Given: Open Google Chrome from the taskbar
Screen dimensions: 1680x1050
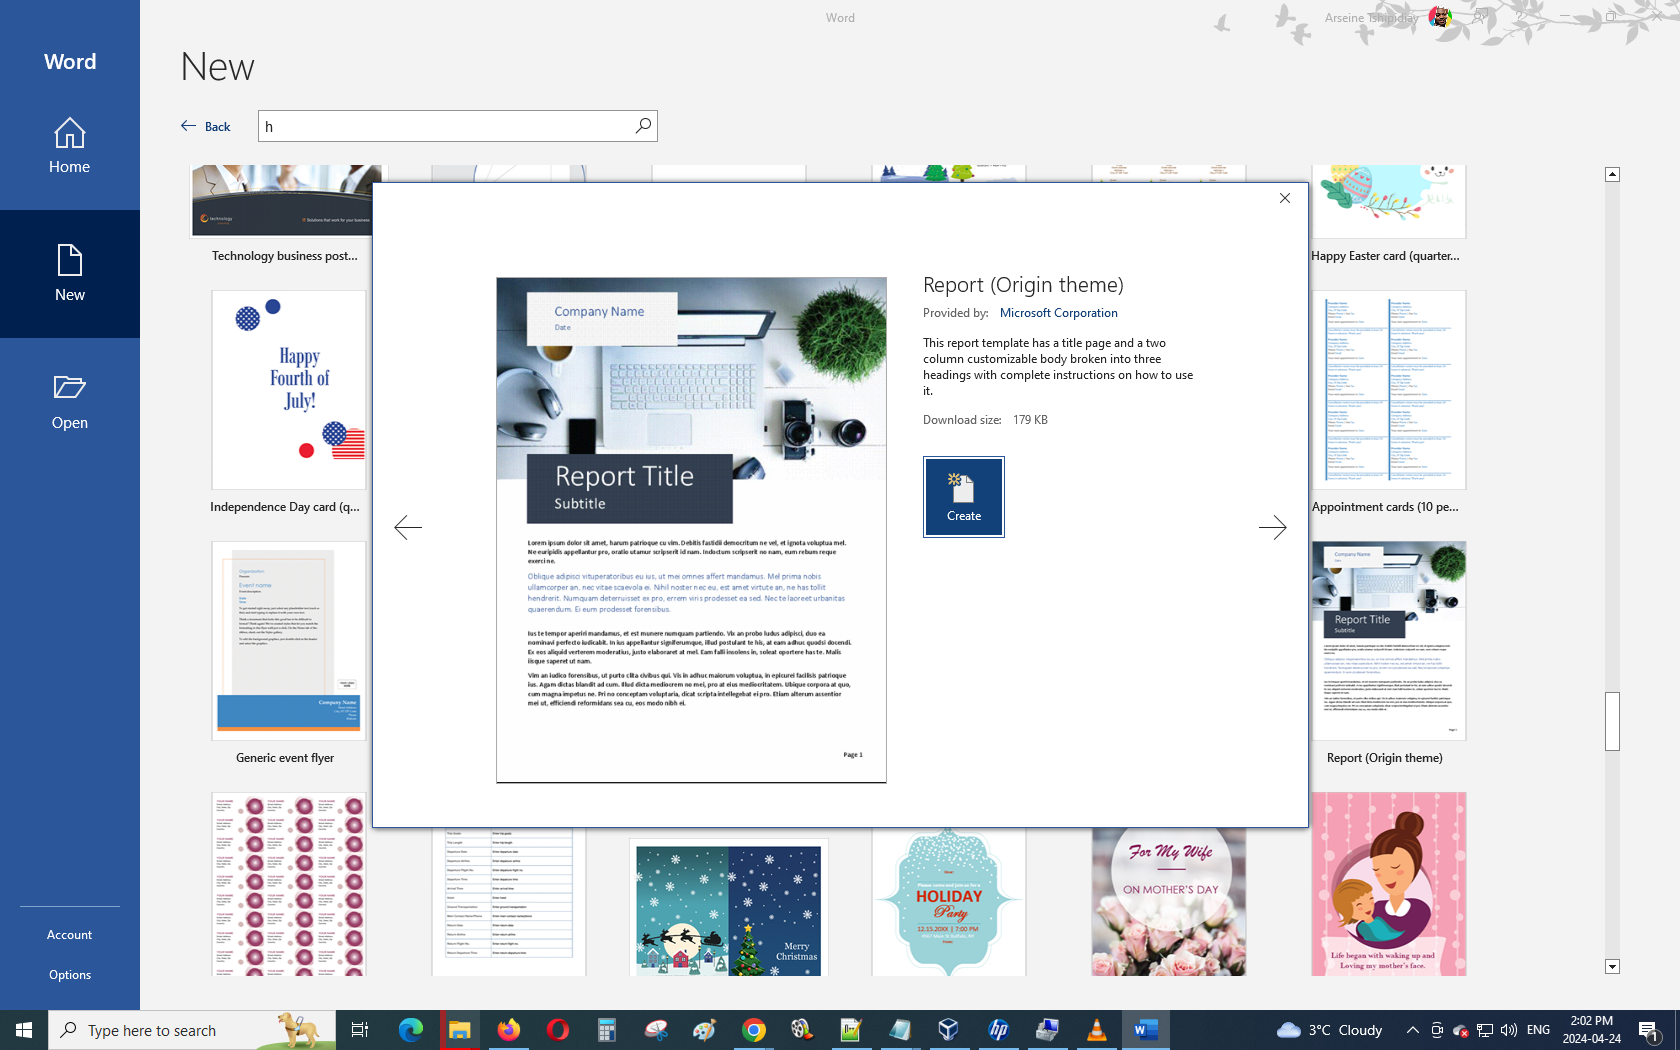Looking at the screenshot, I should tap(754, 1030).
